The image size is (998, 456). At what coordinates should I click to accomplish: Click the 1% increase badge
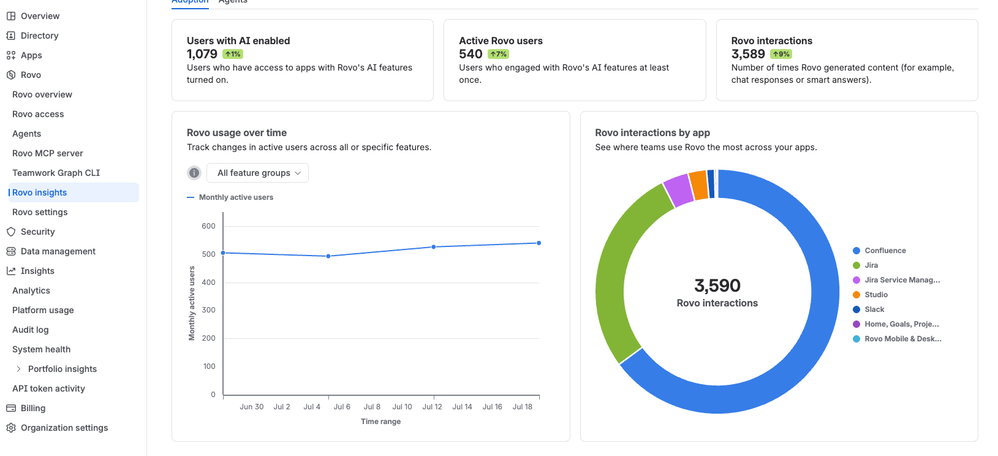(x=232, y=54)
